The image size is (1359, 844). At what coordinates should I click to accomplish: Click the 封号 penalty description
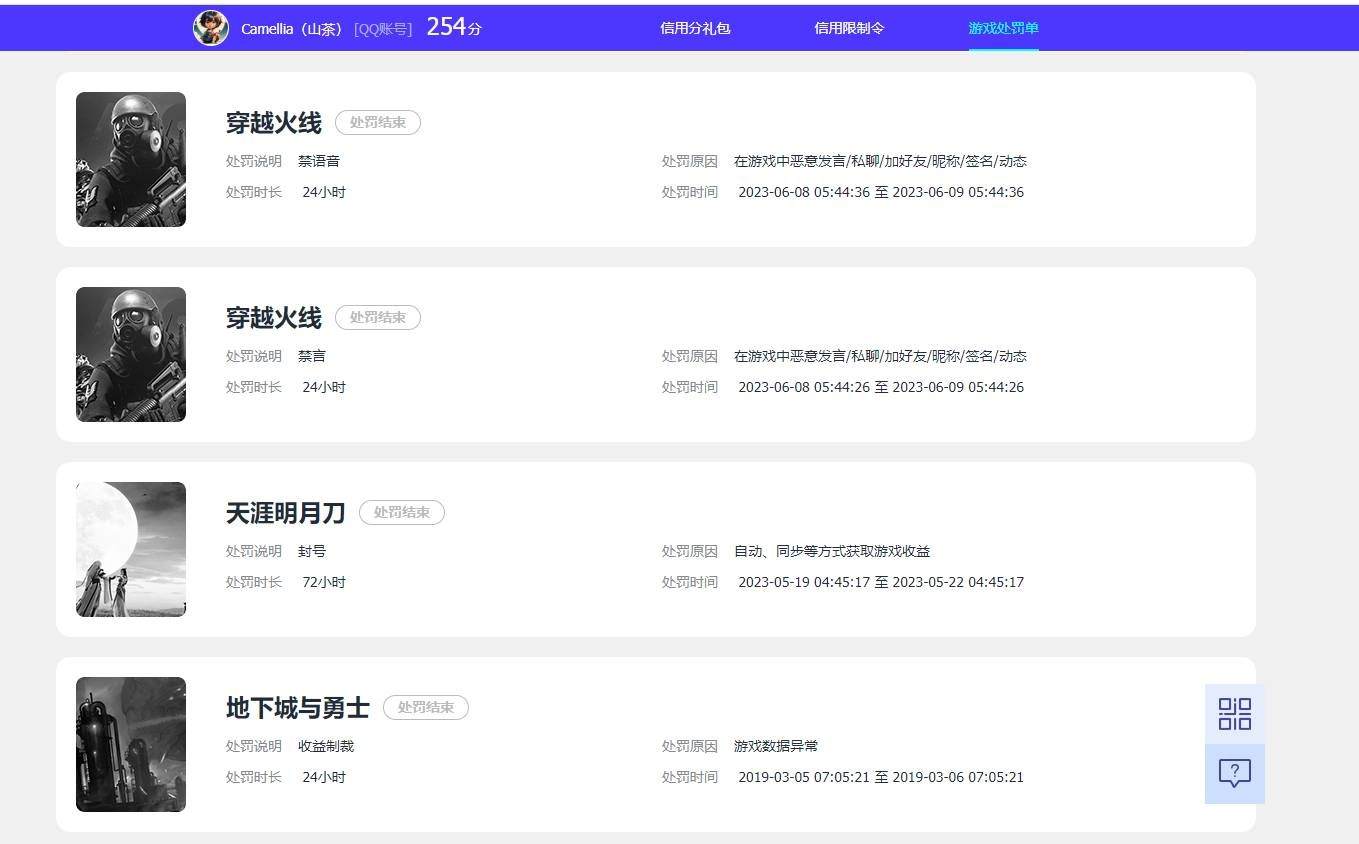click(x=312, y=551)
